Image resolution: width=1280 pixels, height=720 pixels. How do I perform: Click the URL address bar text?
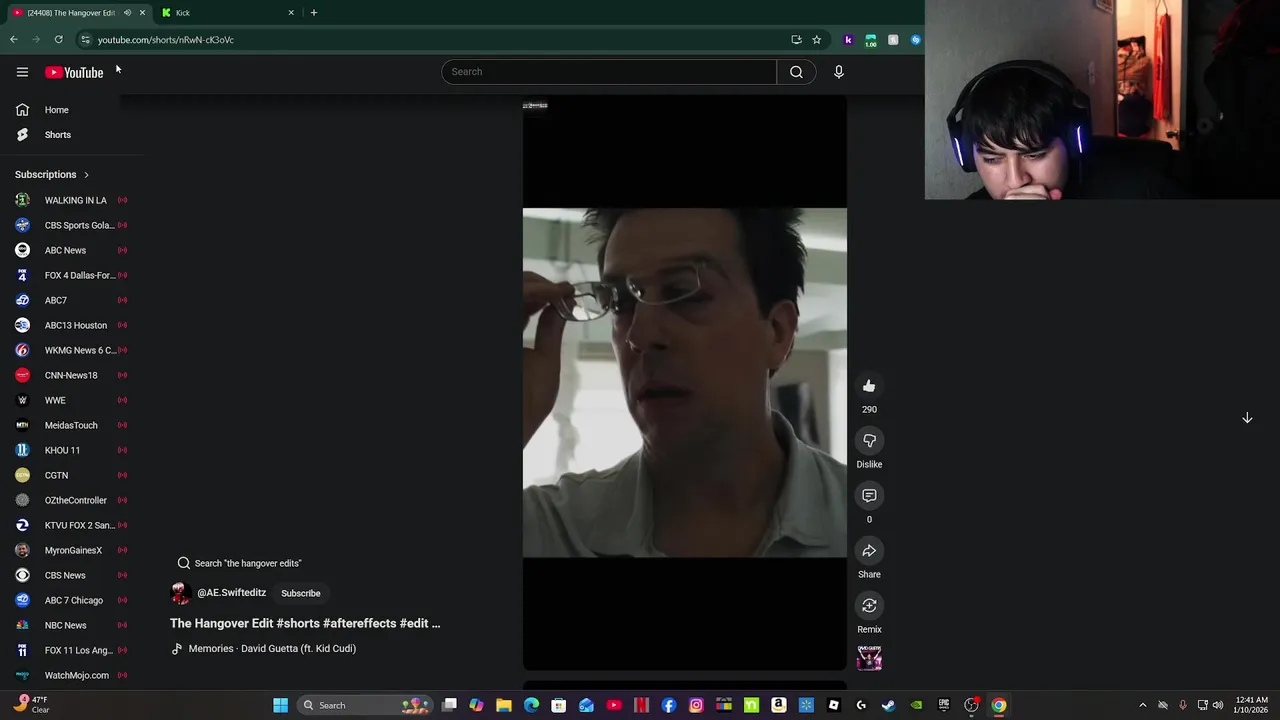point(166,40)
